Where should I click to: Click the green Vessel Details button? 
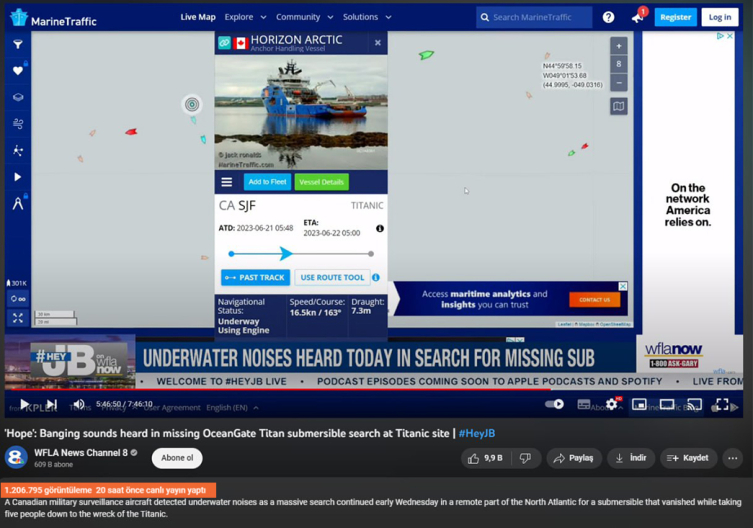(x=321, y=182)
